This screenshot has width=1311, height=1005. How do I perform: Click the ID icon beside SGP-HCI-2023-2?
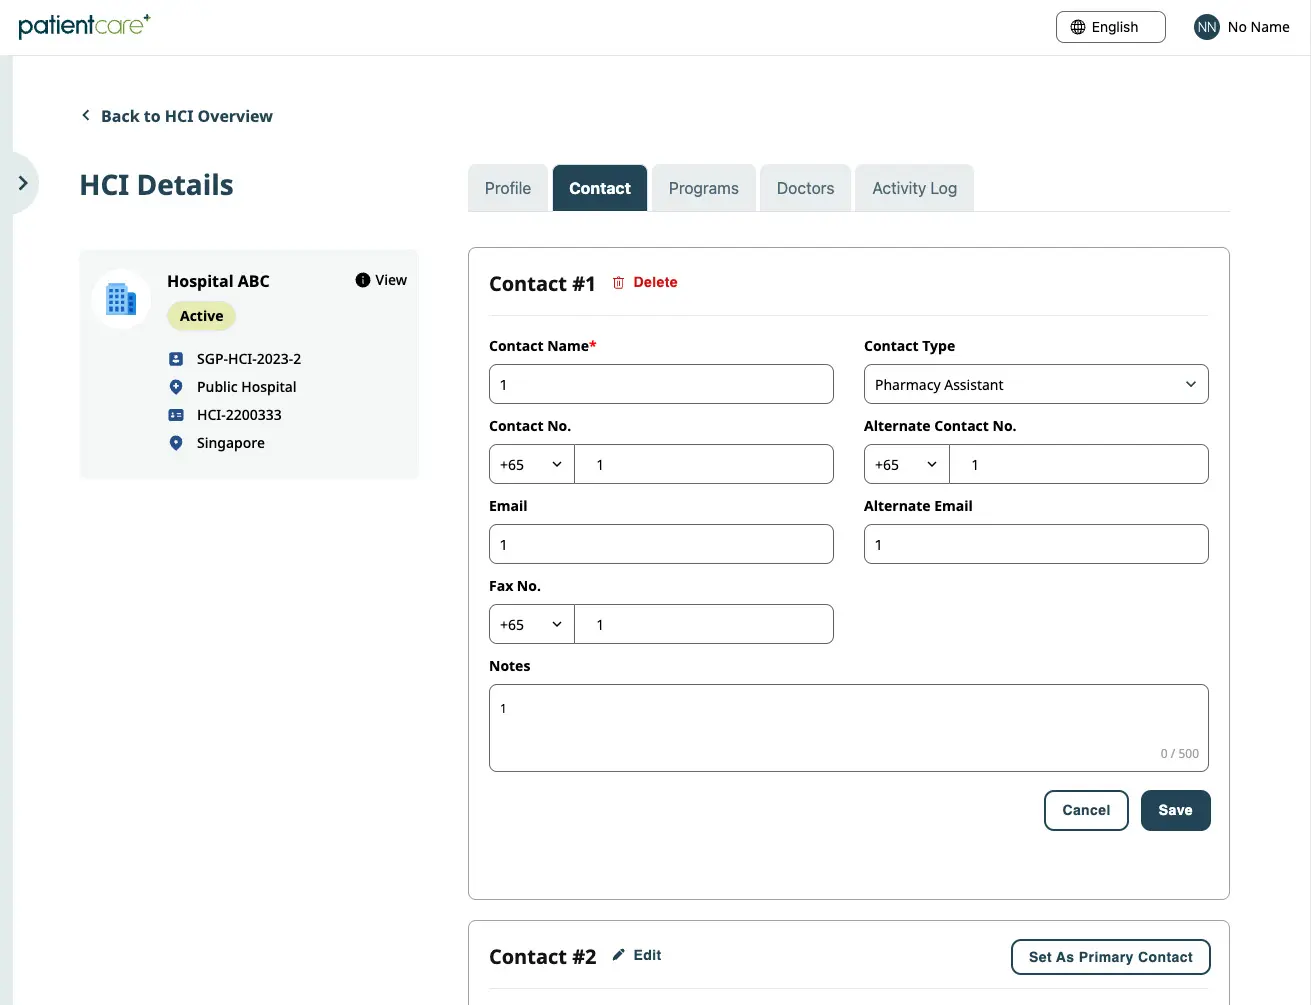[x=176, y=358]
